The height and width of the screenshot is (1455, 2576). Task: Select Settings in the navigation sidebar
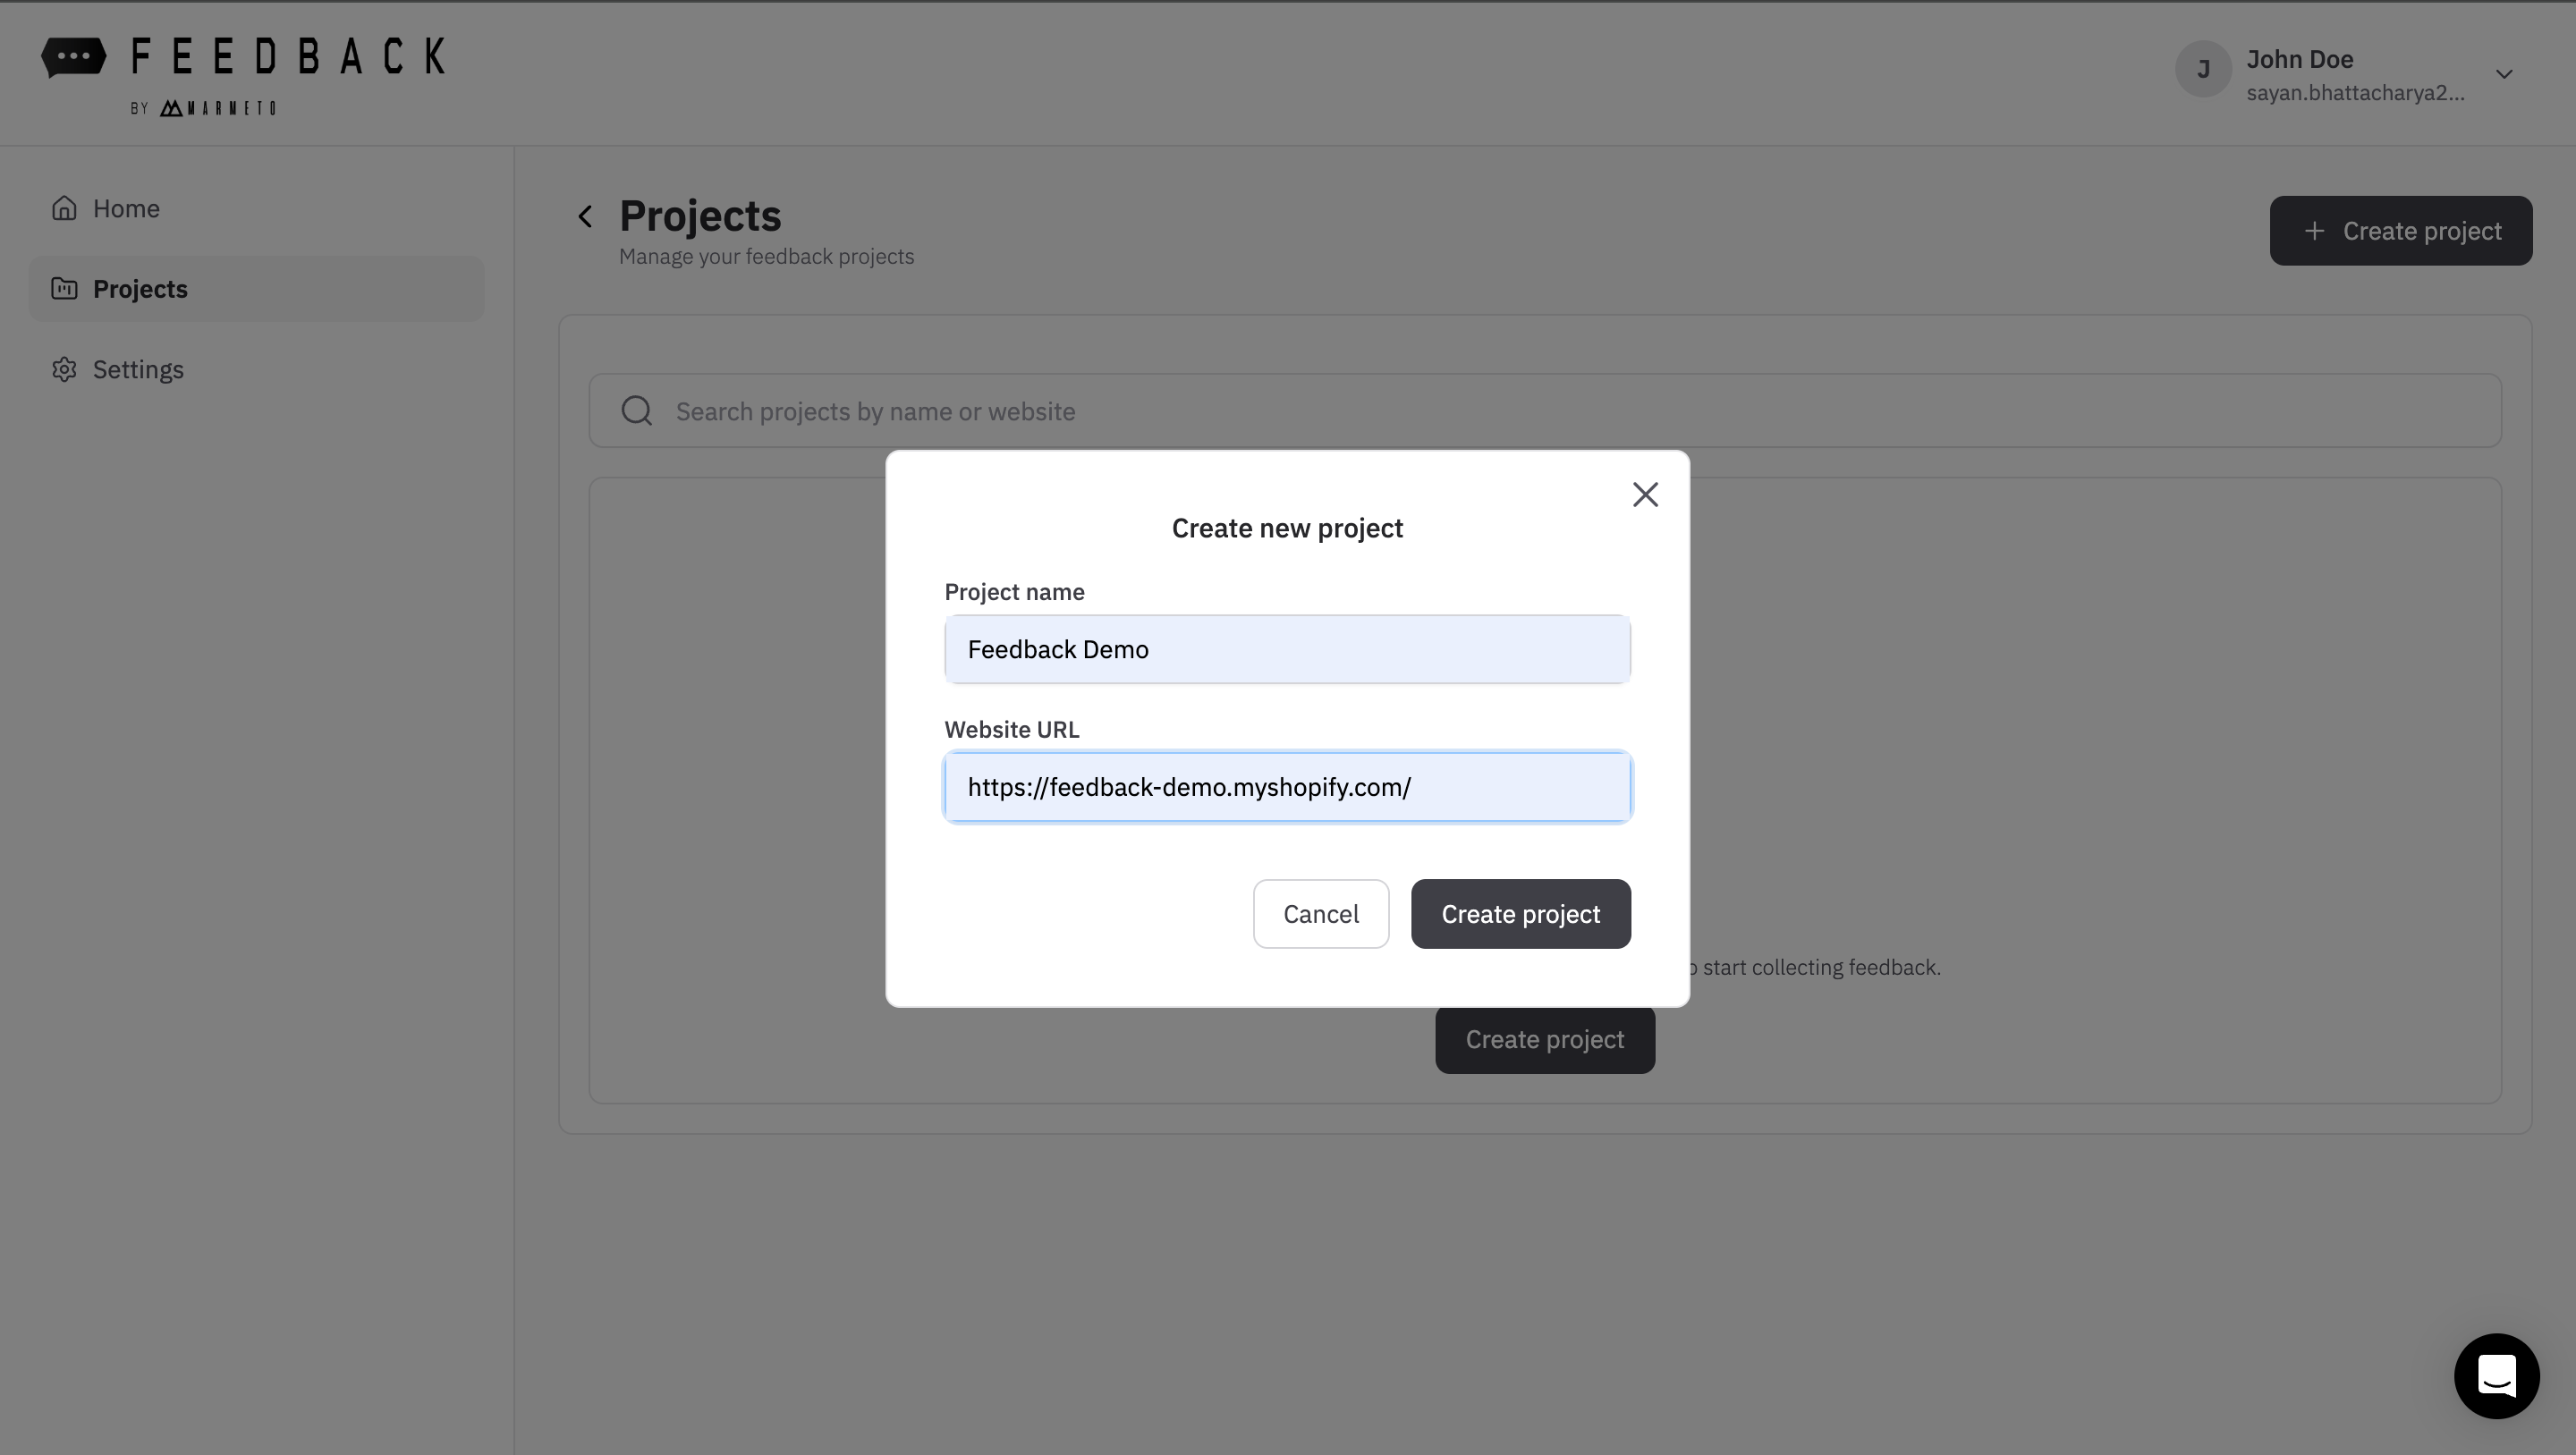click(138, 369)
